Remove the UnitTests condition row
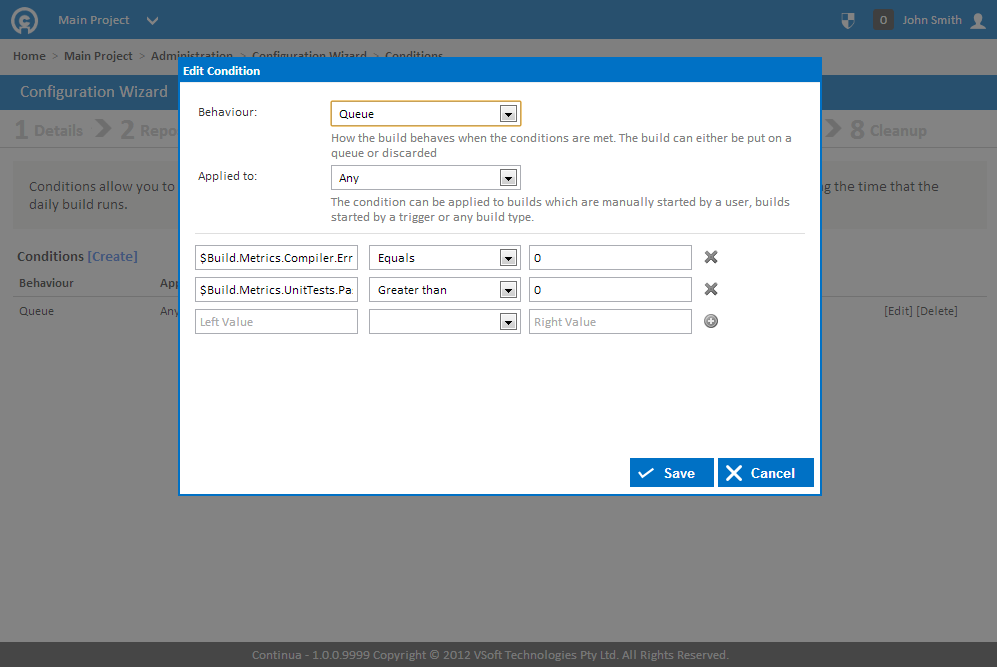Screen dimensions: 997x667 pyautogui.click(x=711, y=289)
